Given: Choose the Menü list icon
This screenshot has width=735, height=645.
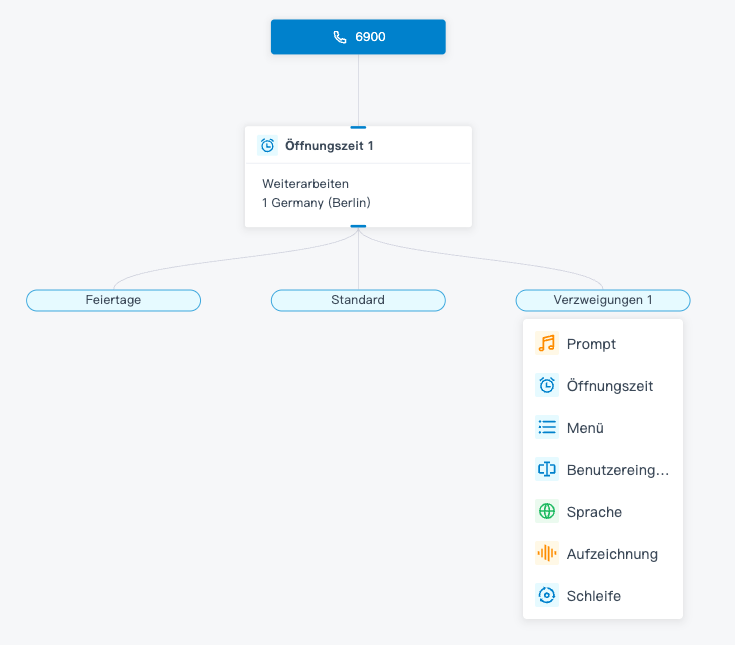Looking at the screenshot, I should tap(546, 428).
